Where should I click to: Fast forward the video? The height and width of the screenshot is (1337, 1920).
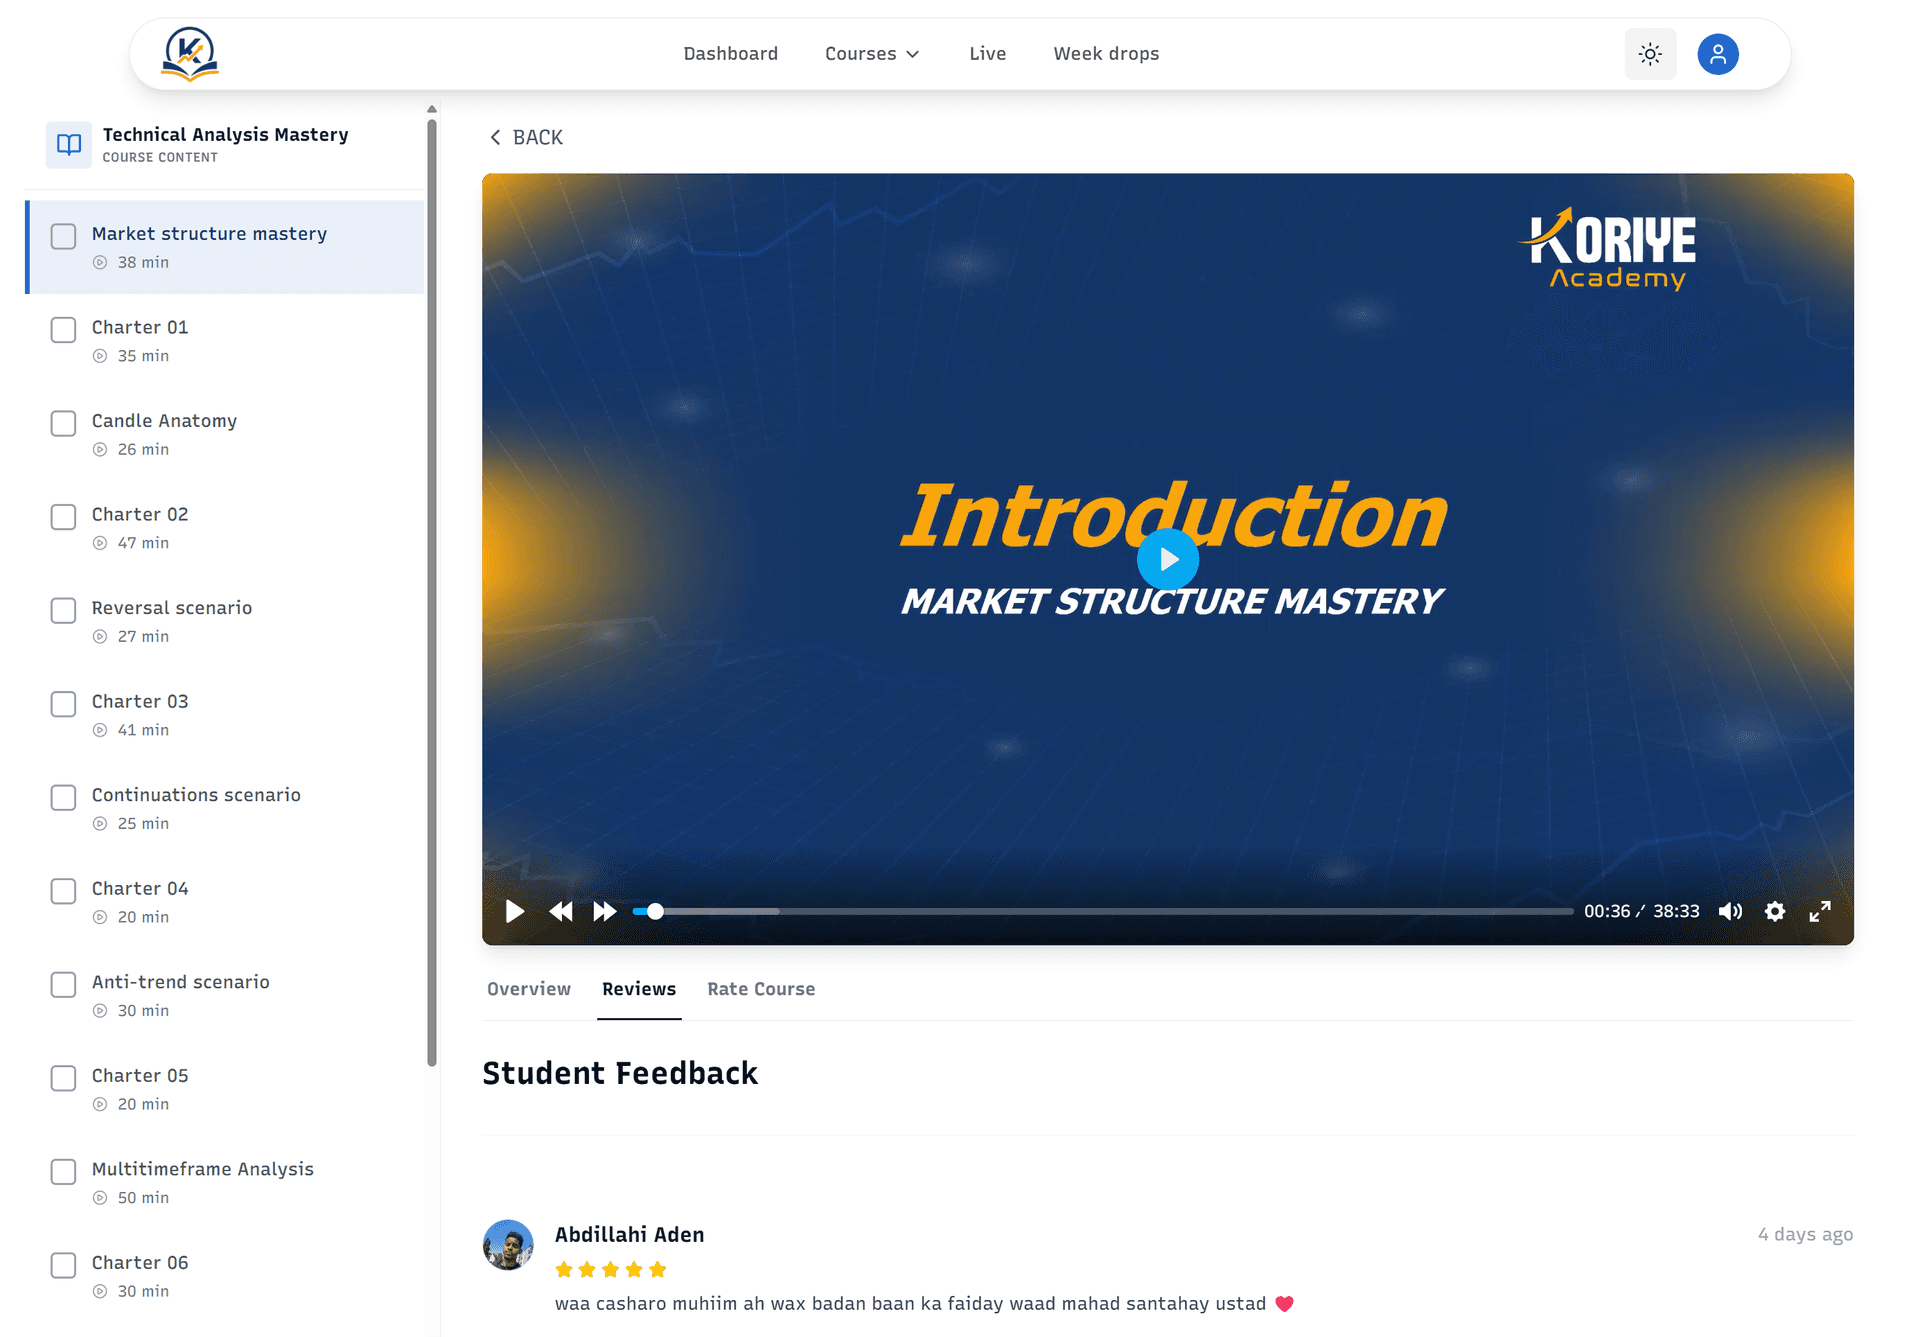coord(604,911)
